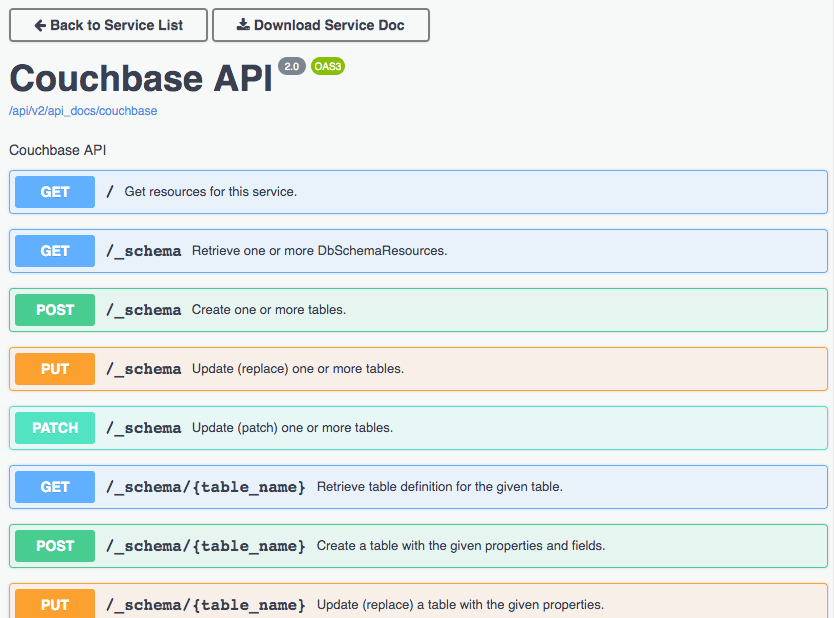Click the Download Service Doc button
This screenshot has height=618, width=834.
click(320, 25)
